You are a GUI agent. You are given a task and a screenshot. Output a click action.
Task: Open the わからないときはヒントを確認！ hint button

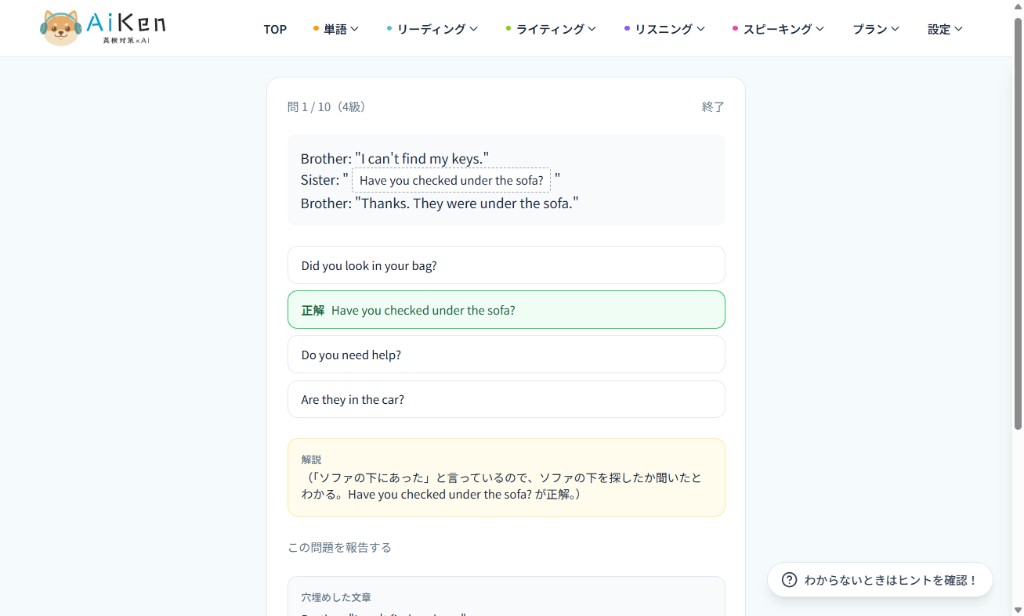[880, 580]
